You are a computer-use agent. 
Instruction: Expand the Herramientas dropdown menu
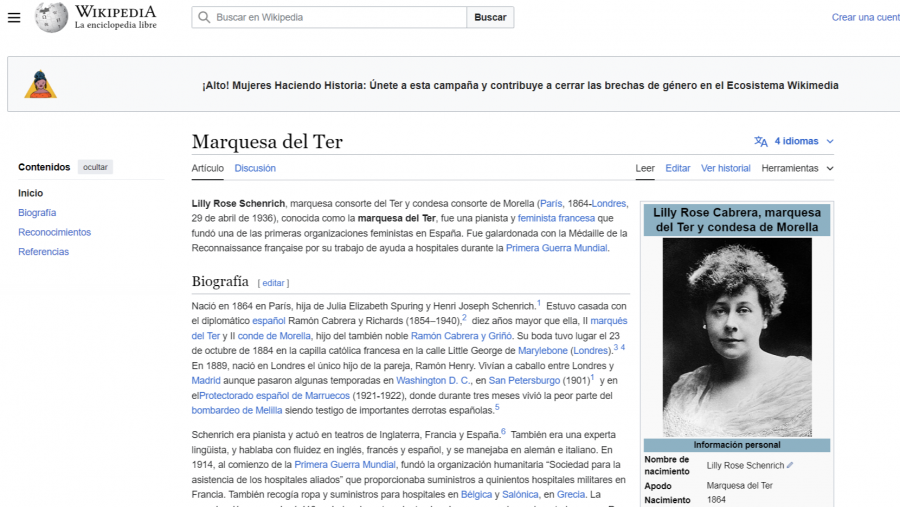pos(797,168)
